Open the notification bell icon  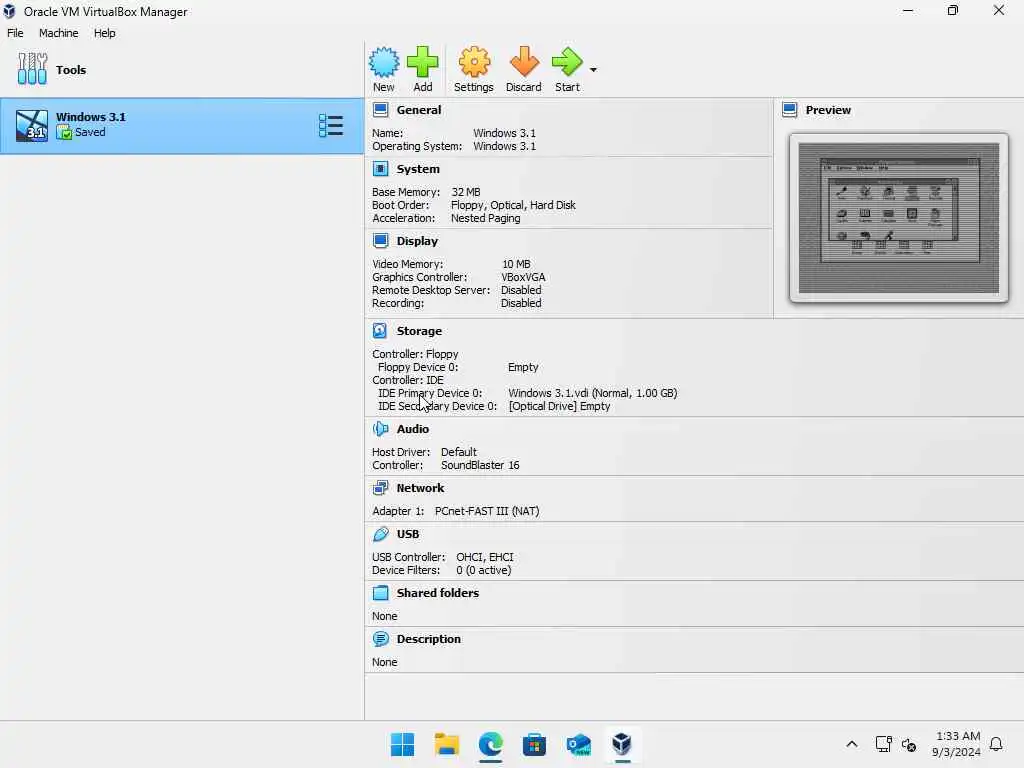tap(996, 744)
